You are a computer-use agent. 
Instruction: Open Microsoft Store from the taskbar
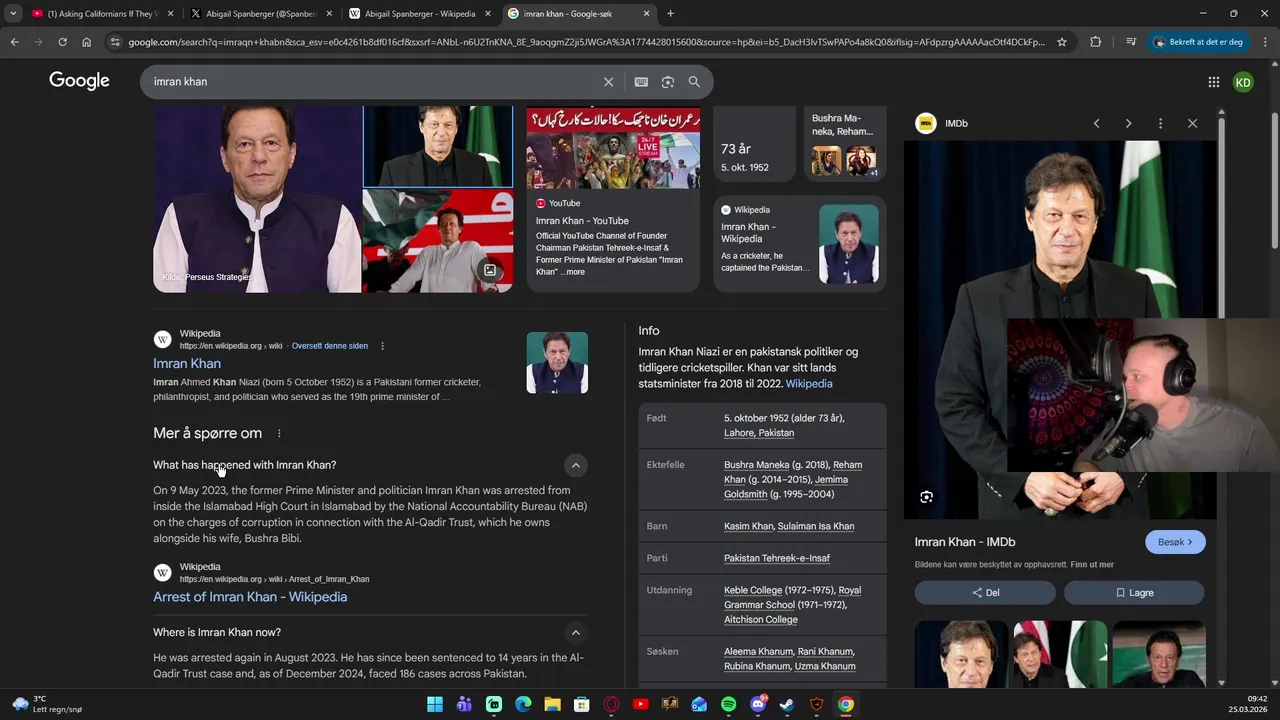pyautogui.click(x=581, y=704)
